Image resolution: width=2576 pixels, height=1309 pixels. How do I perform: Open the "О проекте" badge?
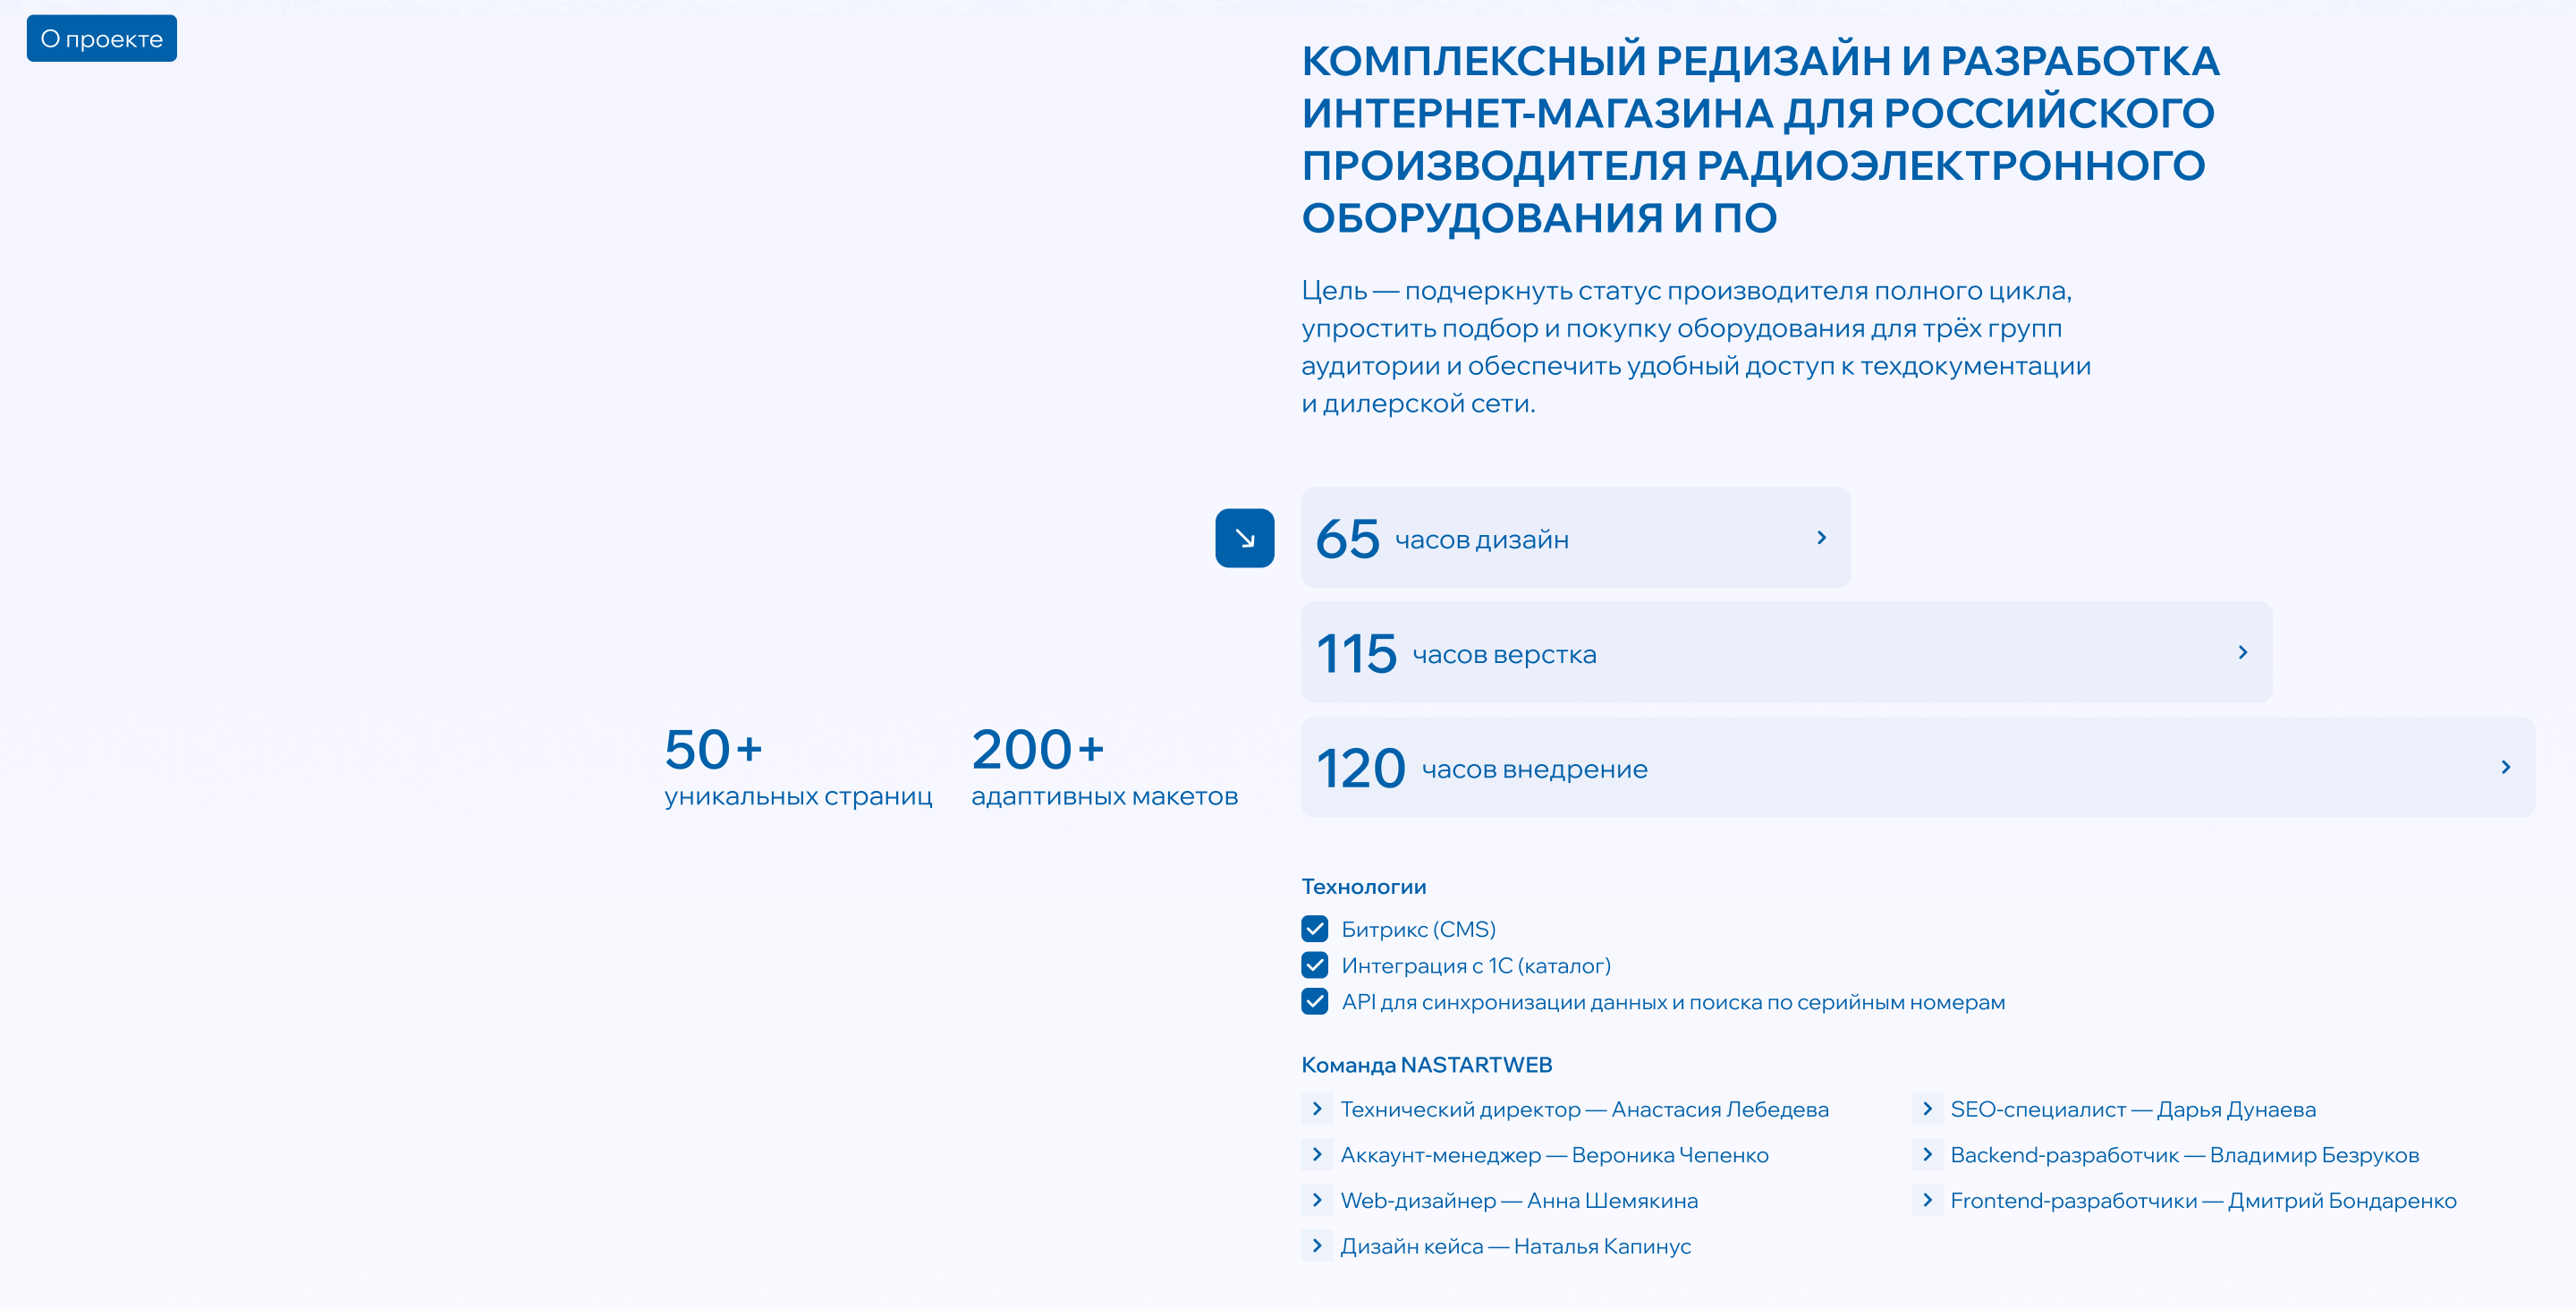tap(101, 38)
